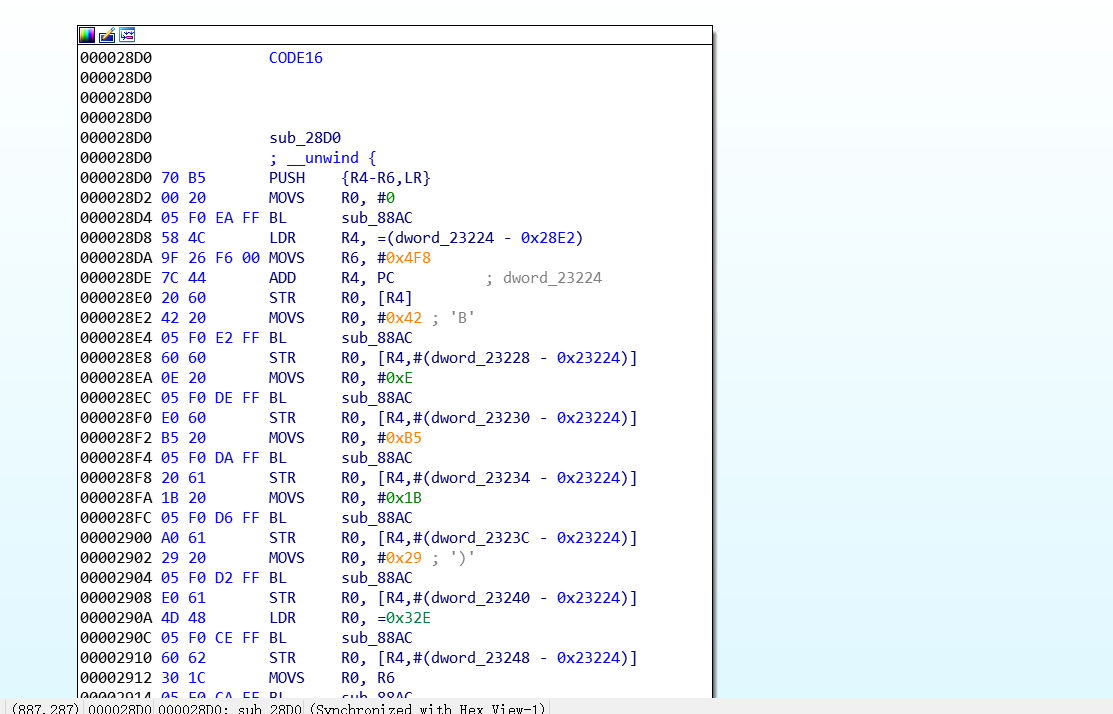Click dword_23248 reference in the STR line
The width and height of the screenshot is (1113, 714).
pos(481,658)
